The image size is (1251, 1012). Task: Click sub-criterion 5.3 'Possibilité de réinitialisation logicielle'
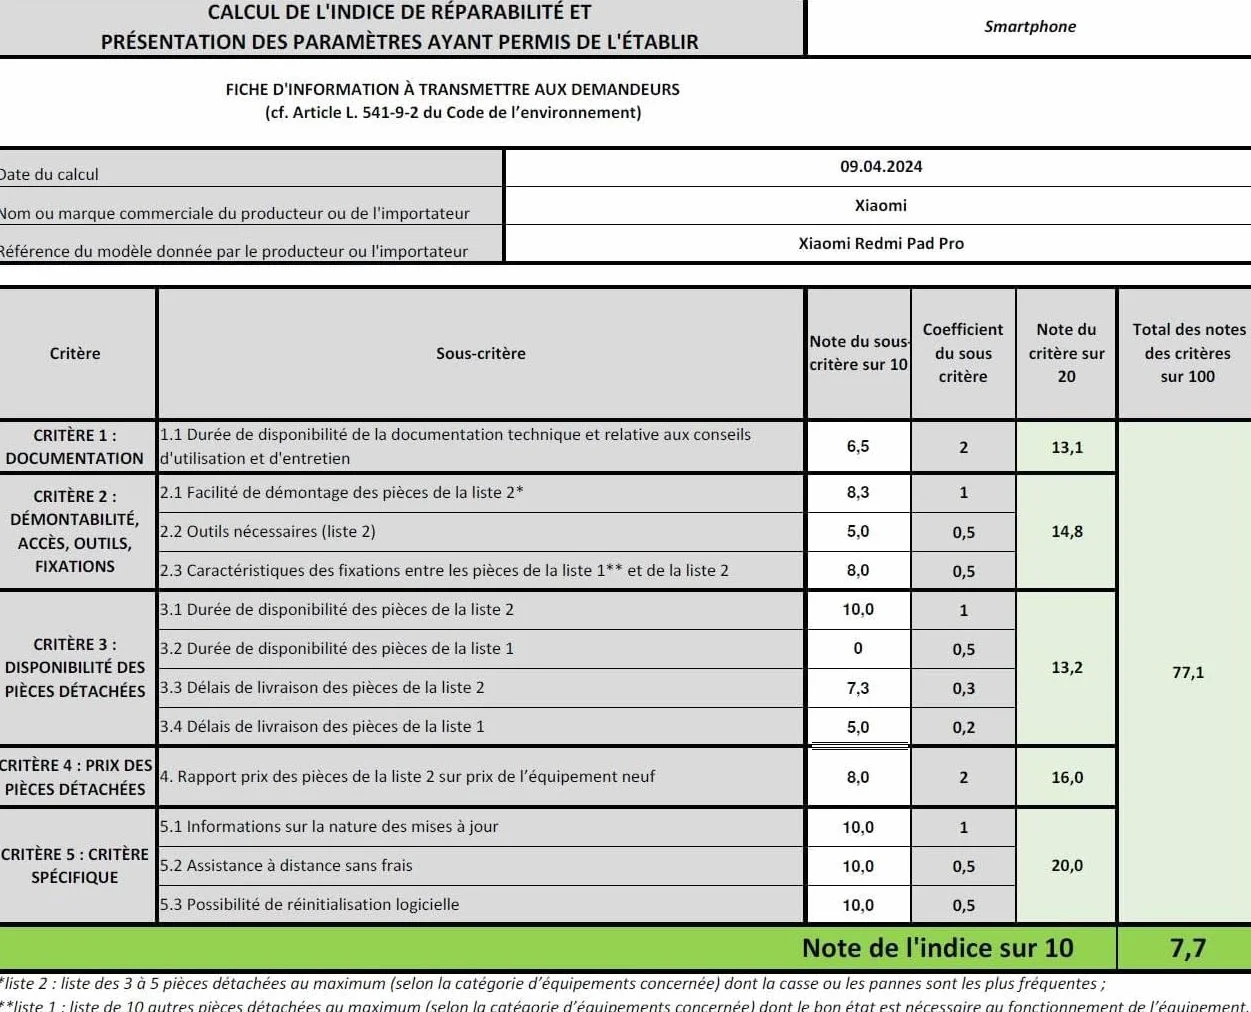pyautogui.click(x=481, y=904)
